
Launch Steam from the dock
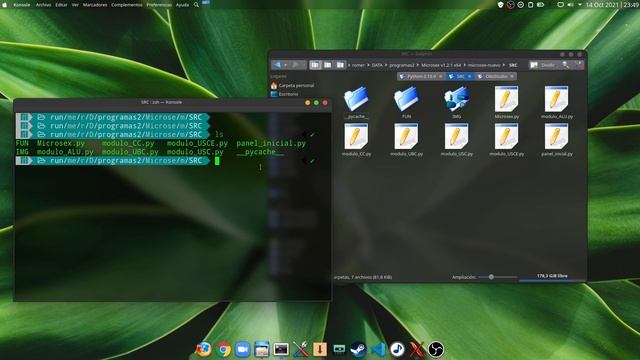pyautogui.click(x=358, y=350)
